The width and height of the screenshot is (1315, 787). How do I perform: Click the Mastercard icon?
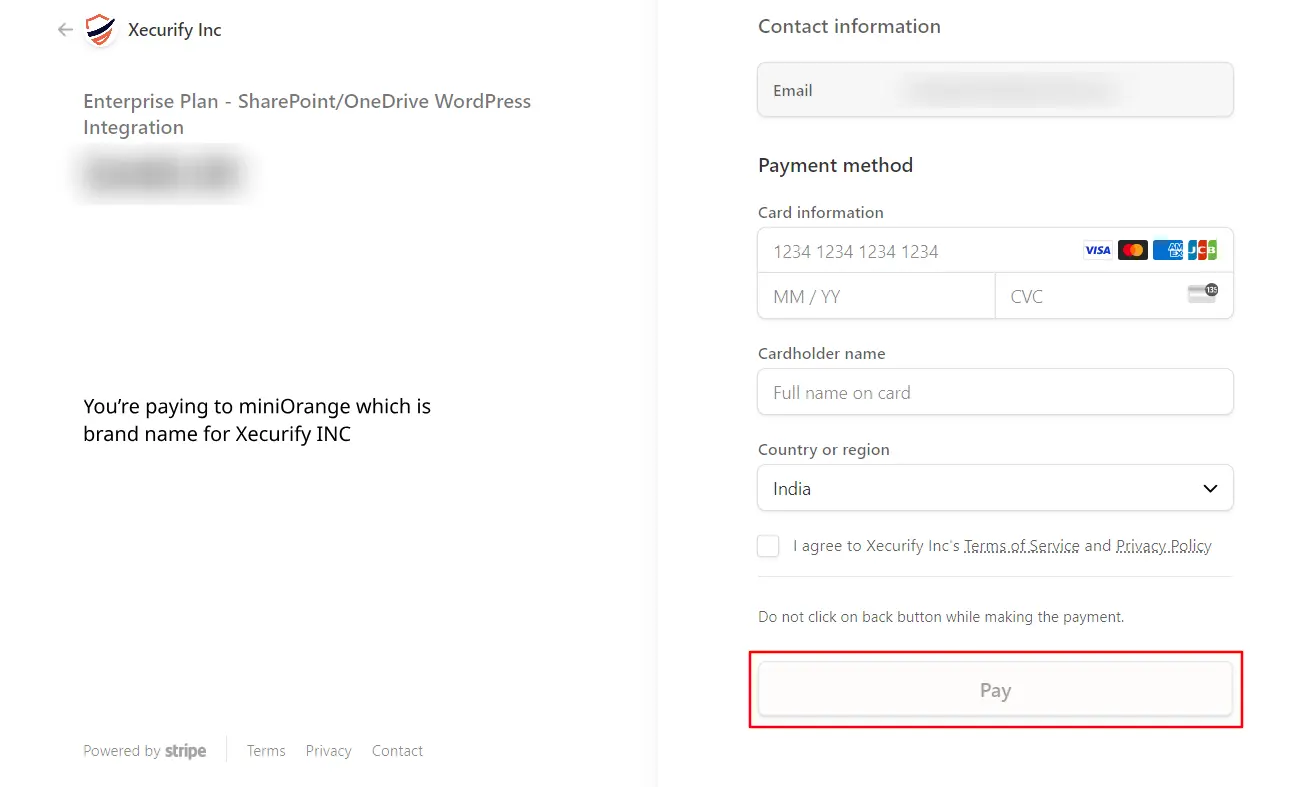(1133, 250)
